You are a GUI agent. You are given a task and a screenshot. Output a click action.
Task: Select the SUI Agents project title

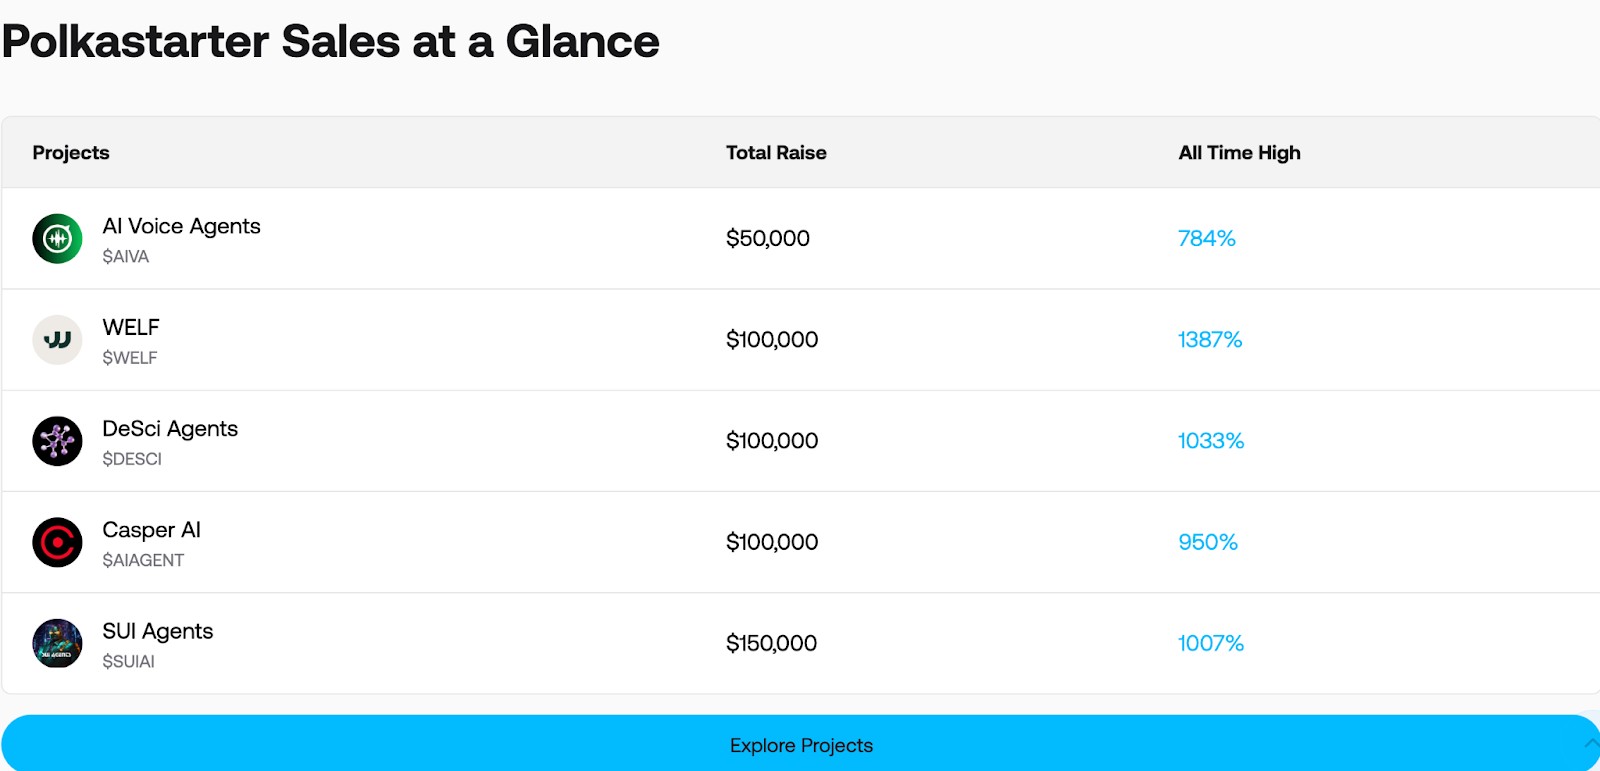(158, 631)
